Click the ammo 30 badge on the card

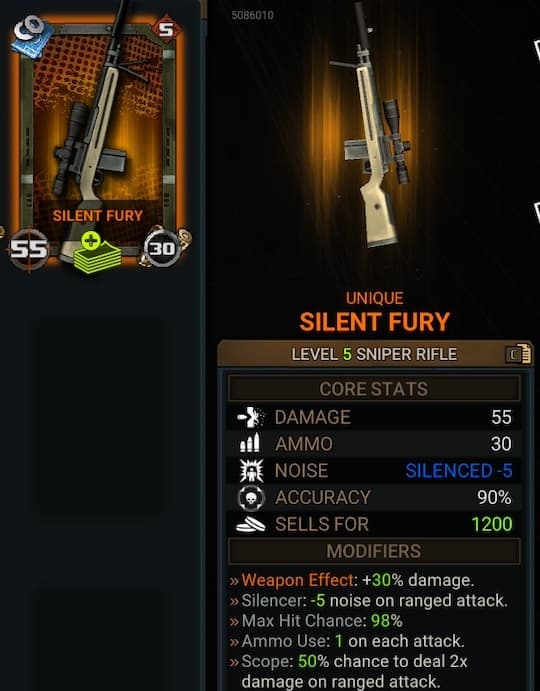click(x=163, y=249)
